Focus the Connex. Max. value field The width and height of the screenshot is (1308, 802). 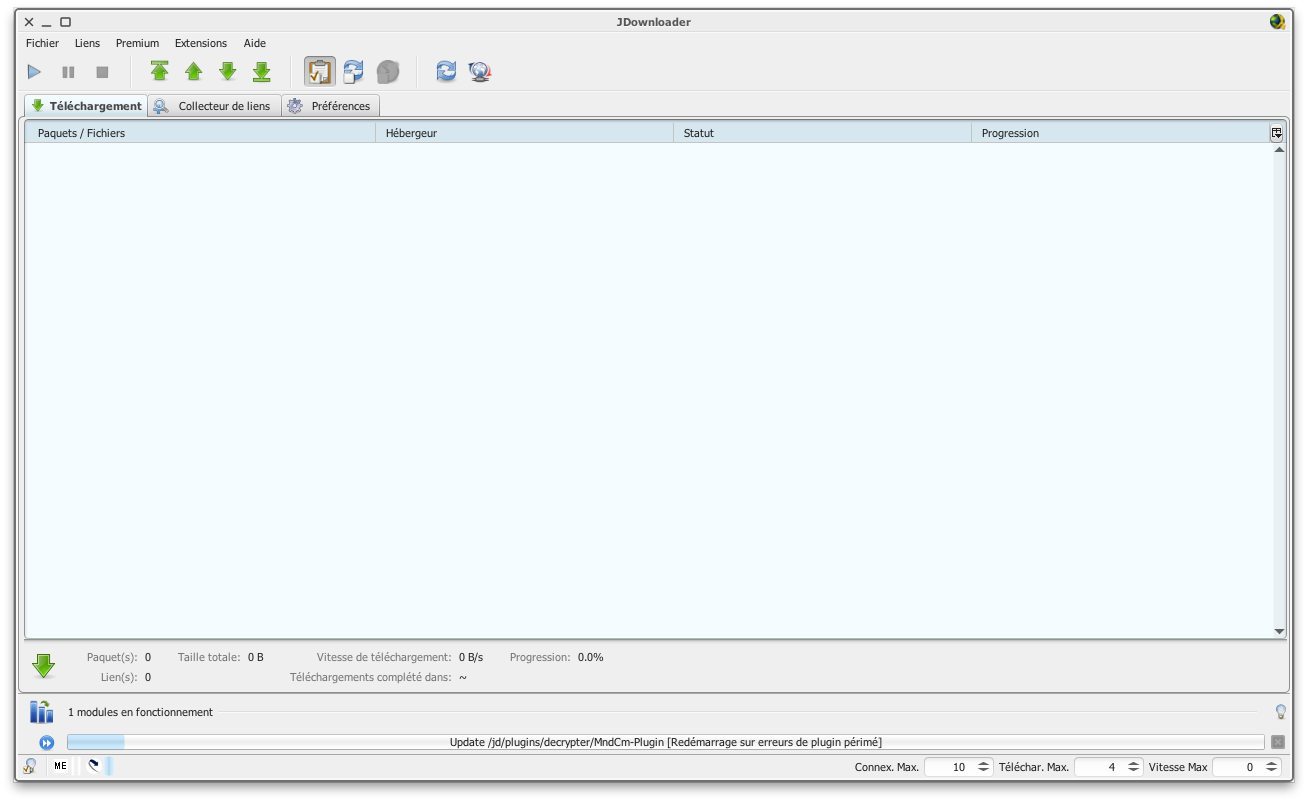point(949,767)
